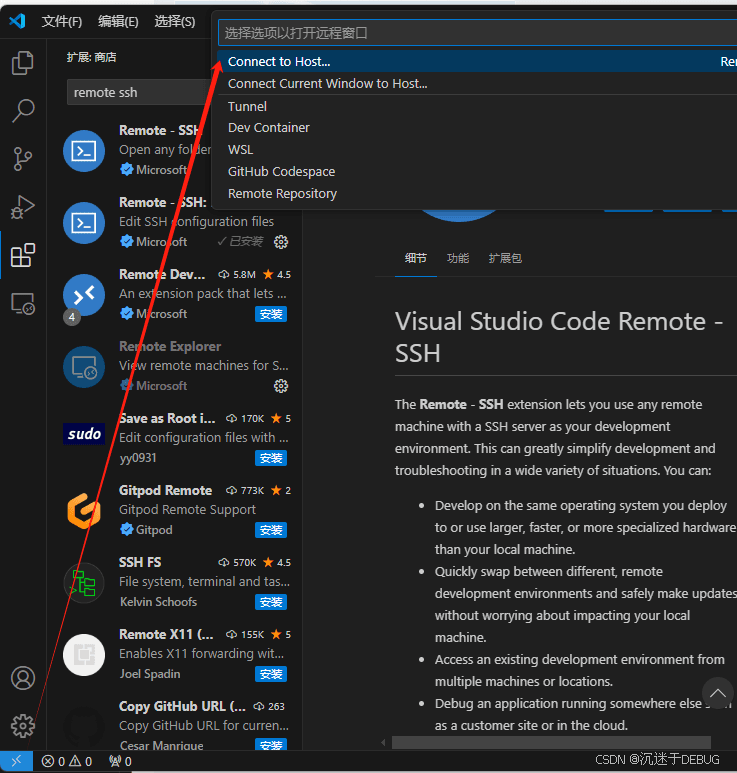Click the errors and warnings status indicator
The image size is (737, 773).
pos(67,761)
